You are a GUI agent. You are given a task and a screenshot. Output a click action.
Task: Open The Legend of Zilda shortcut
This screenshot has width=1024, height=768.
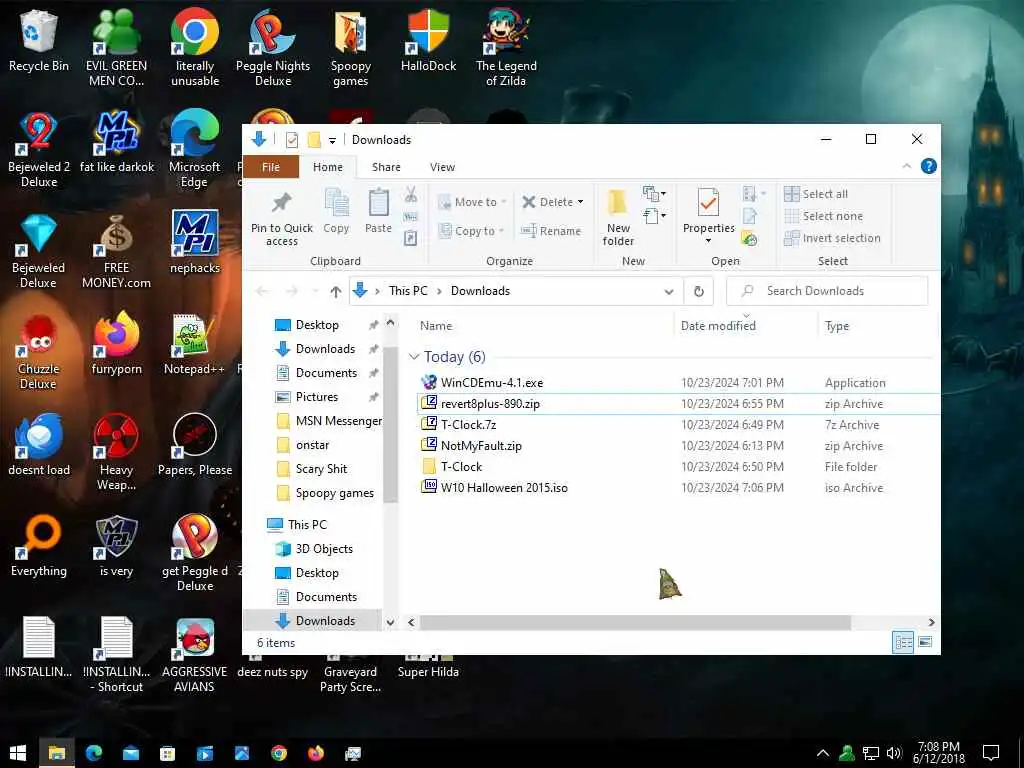point(506,47)
